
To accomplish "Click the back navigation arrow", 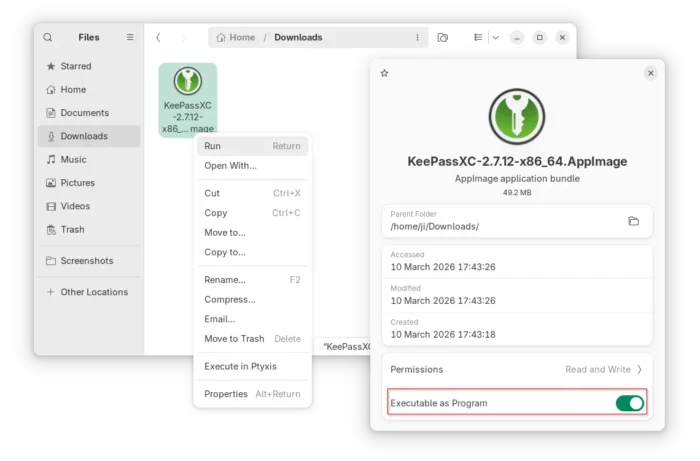I will pos(158,37).
